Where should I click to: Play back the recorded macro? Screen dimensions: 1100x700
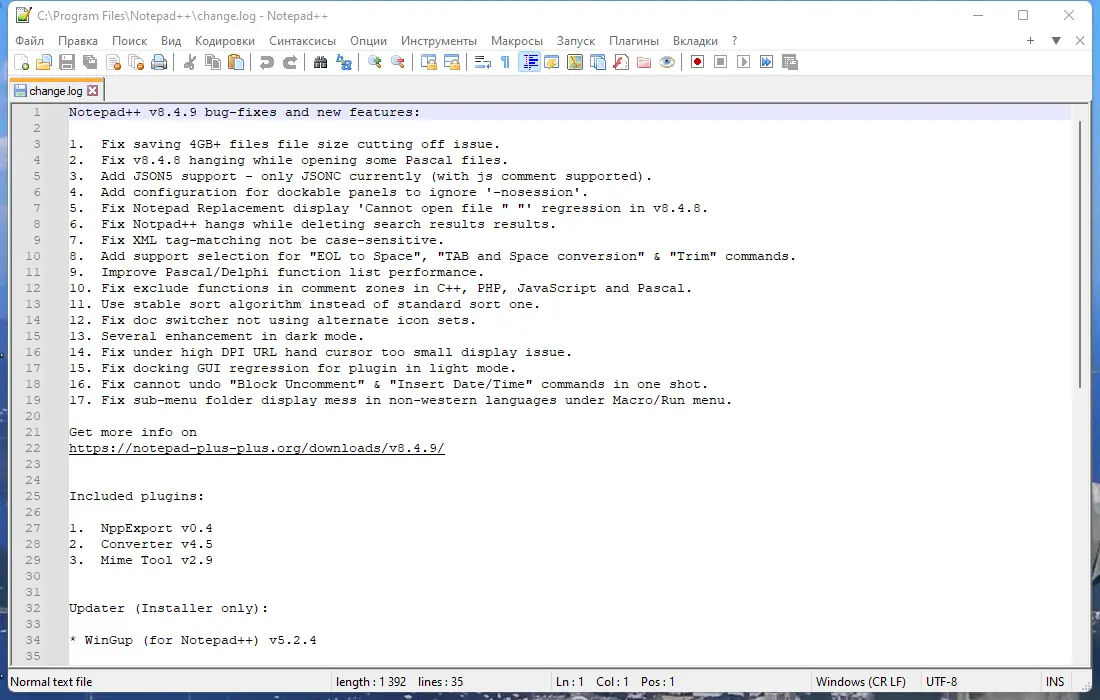[744, 62]
